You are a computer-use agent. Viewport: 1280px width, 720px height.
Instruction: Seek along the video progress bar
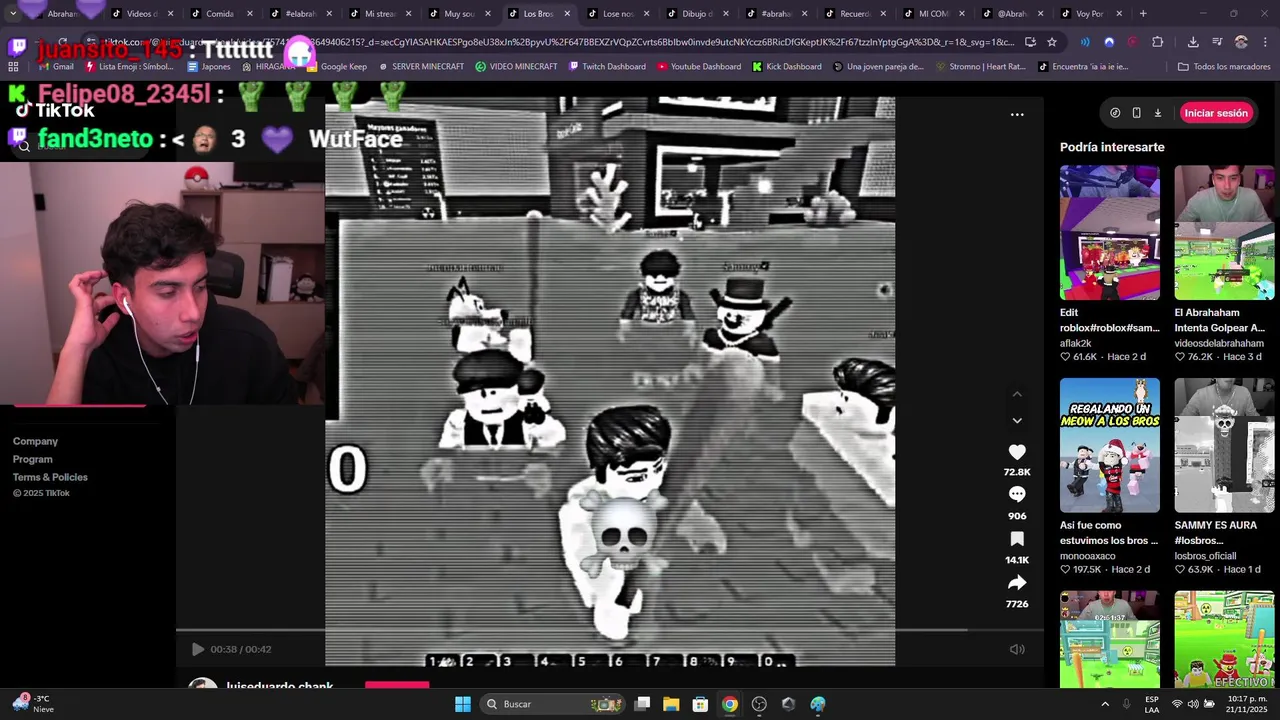pyautogui.click(x=610, y=630)
